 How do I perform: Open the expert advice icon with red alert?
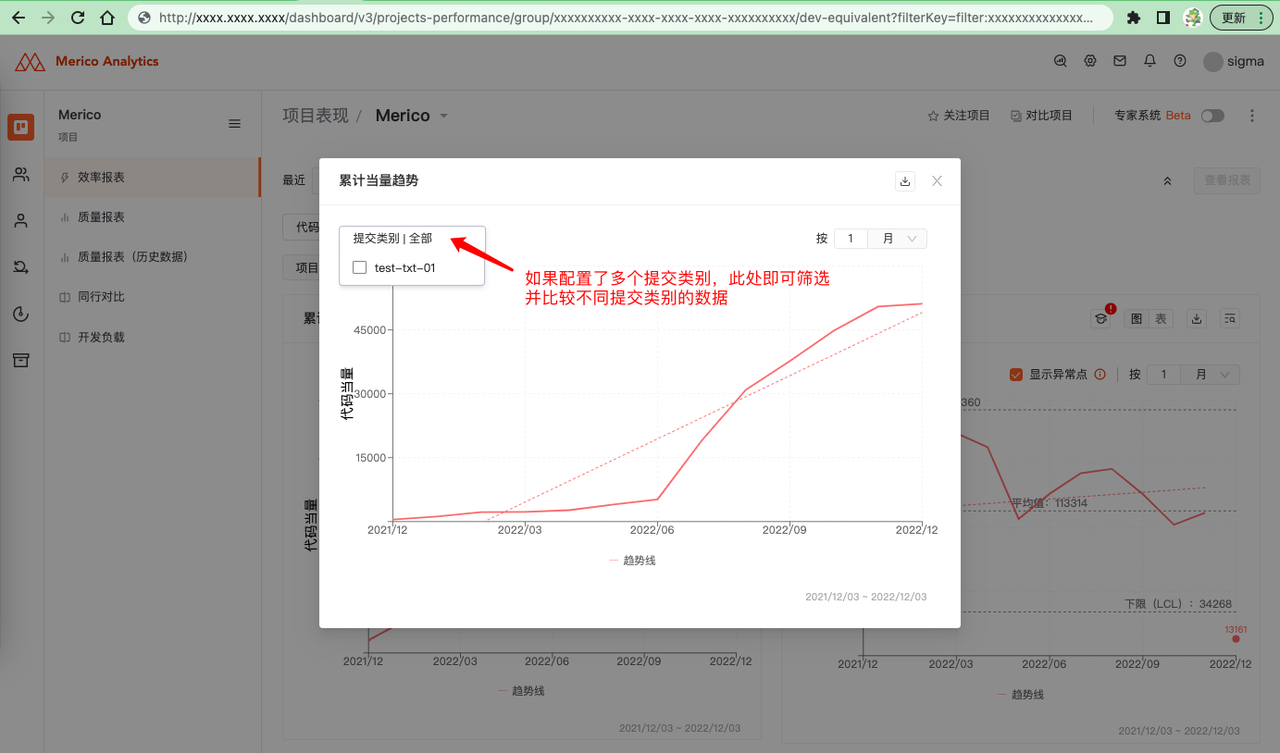coord(1102,318)
